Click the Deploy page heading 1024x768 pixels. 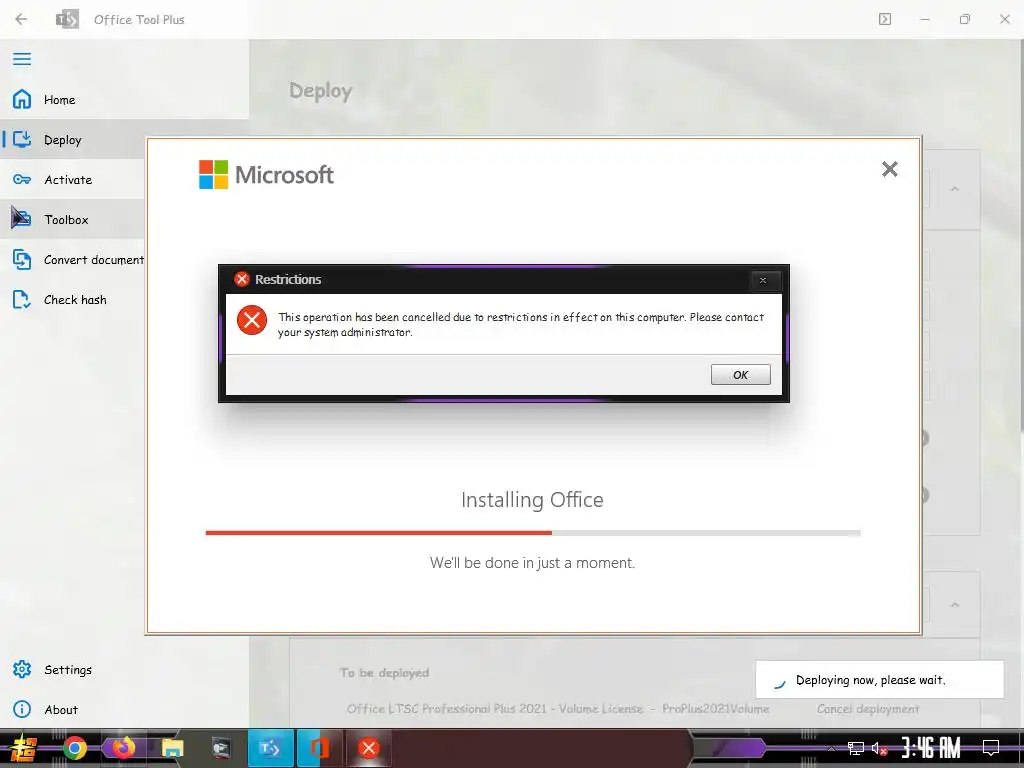point(321,90)
